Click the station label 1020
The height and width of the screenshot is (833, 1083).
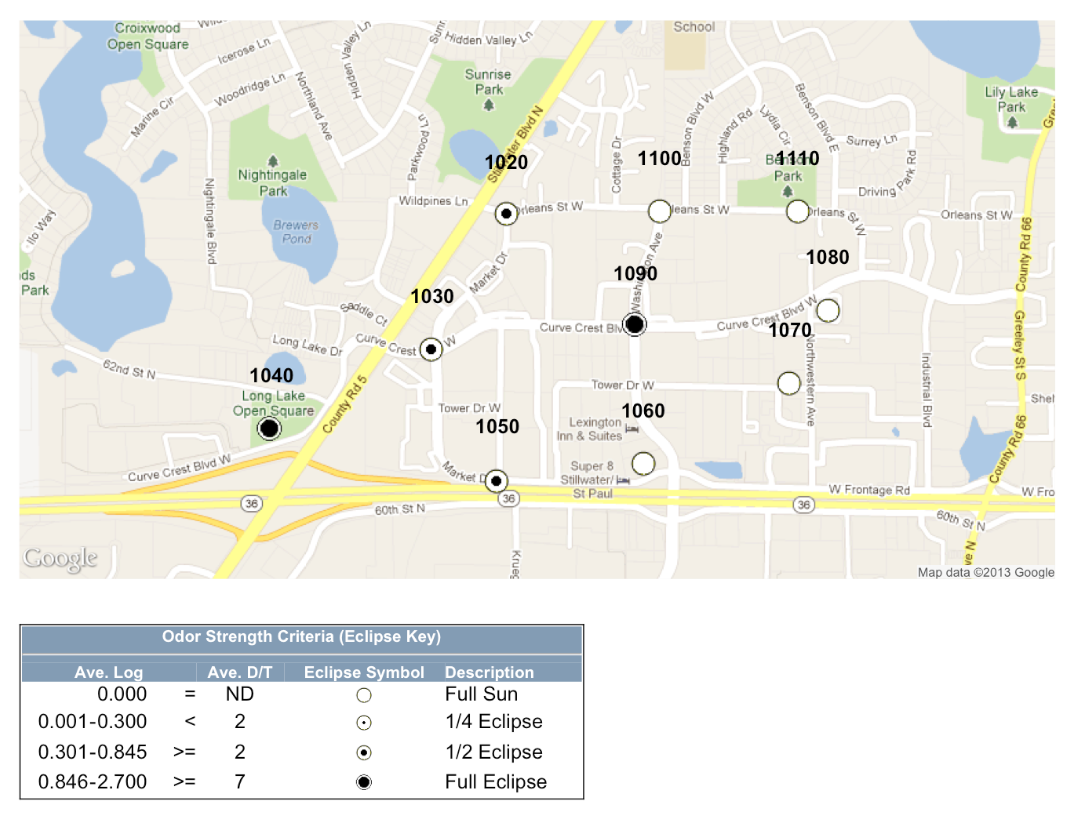(x=506, y=162)
